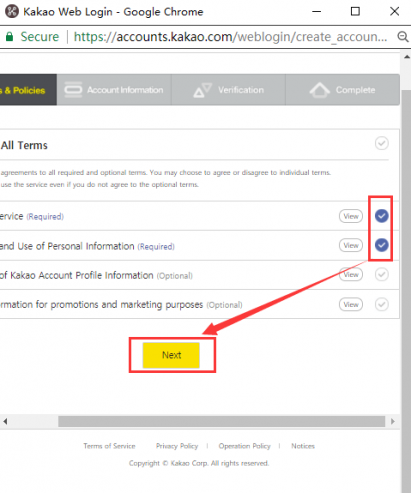Click horizontal scrollbar right arrow
Screen dimensions: 411x493
point(393,421)
